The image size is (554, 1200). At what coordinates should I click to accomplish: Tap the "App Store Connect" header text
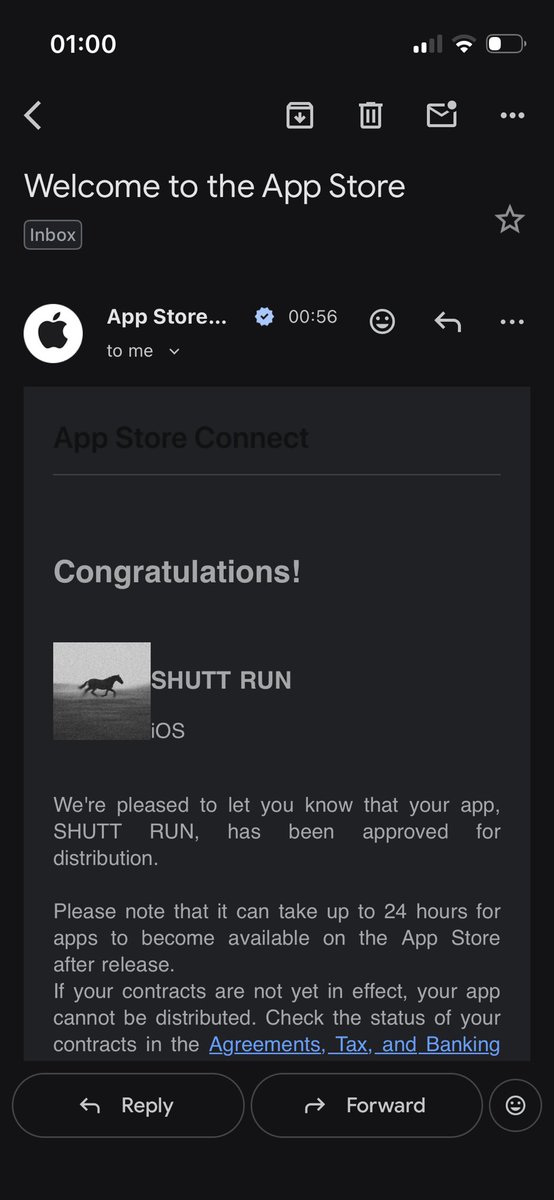coord(181,437)
